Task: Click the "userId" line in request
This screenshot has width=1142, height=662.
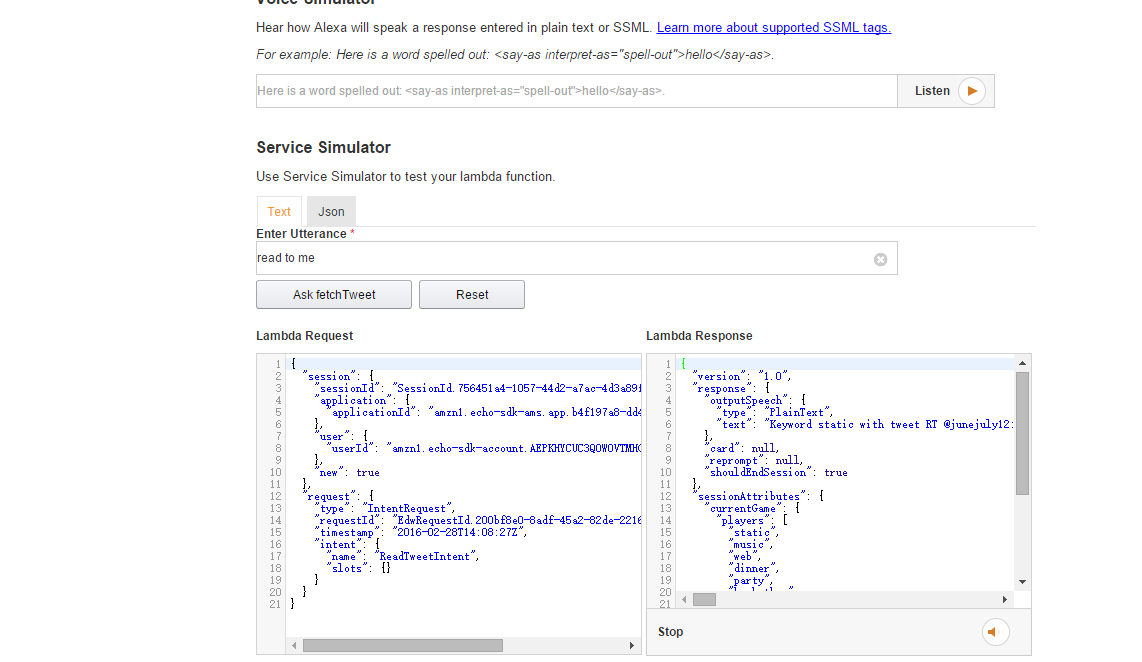Action: click(482, 449)
